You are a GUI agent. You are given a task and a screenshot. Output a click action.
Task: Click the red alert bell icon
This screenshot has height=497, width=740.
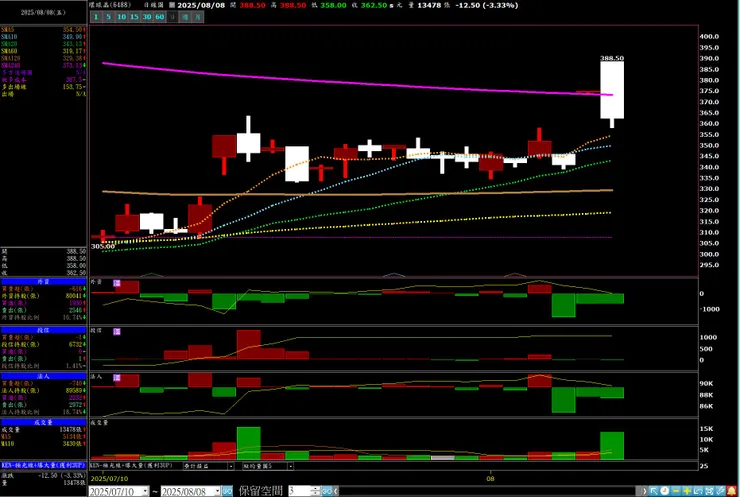[x=732, y=491]
